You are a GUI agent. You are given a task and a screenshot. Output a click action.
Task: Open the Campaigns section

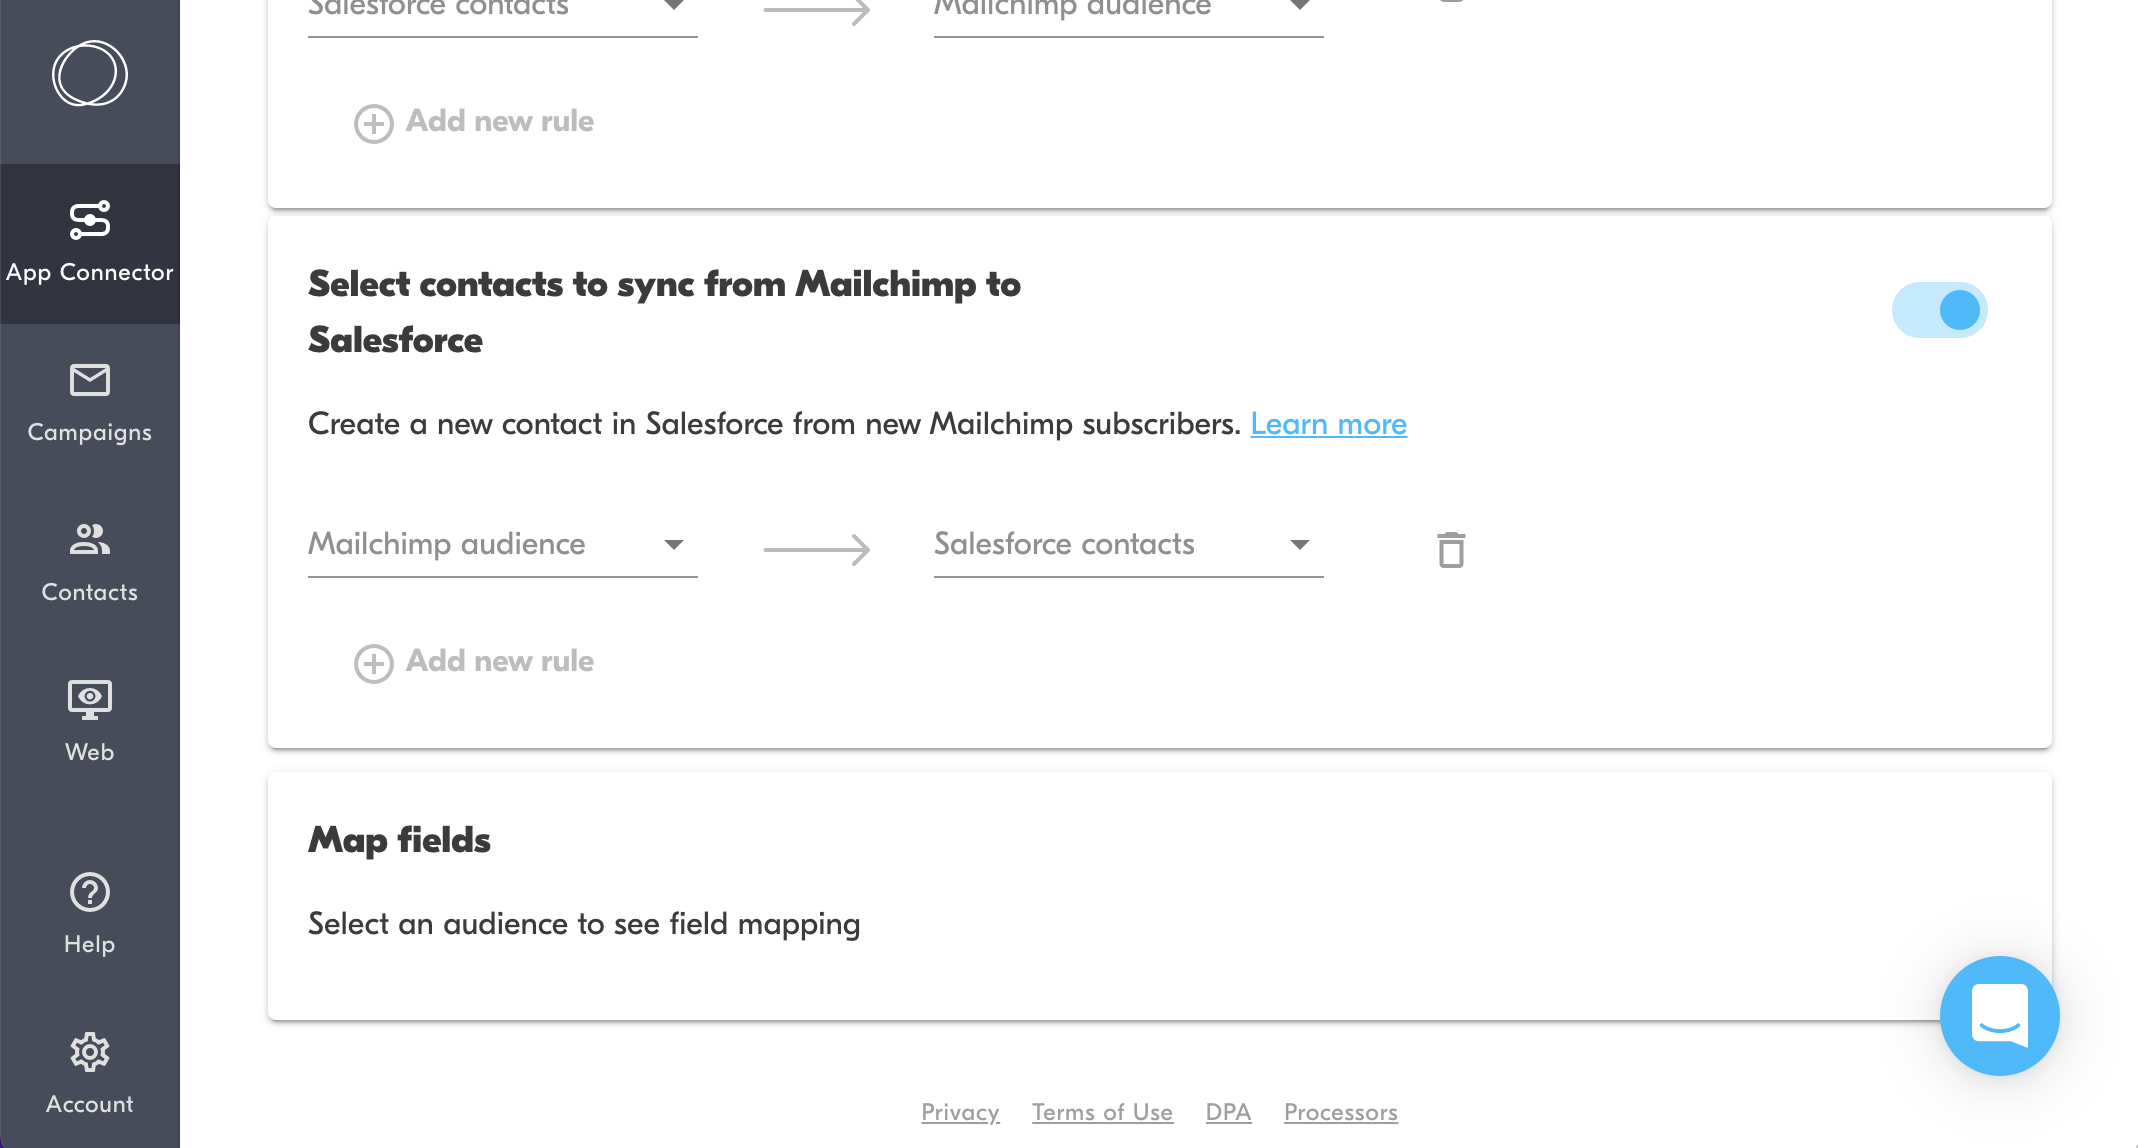click(90, 400)
